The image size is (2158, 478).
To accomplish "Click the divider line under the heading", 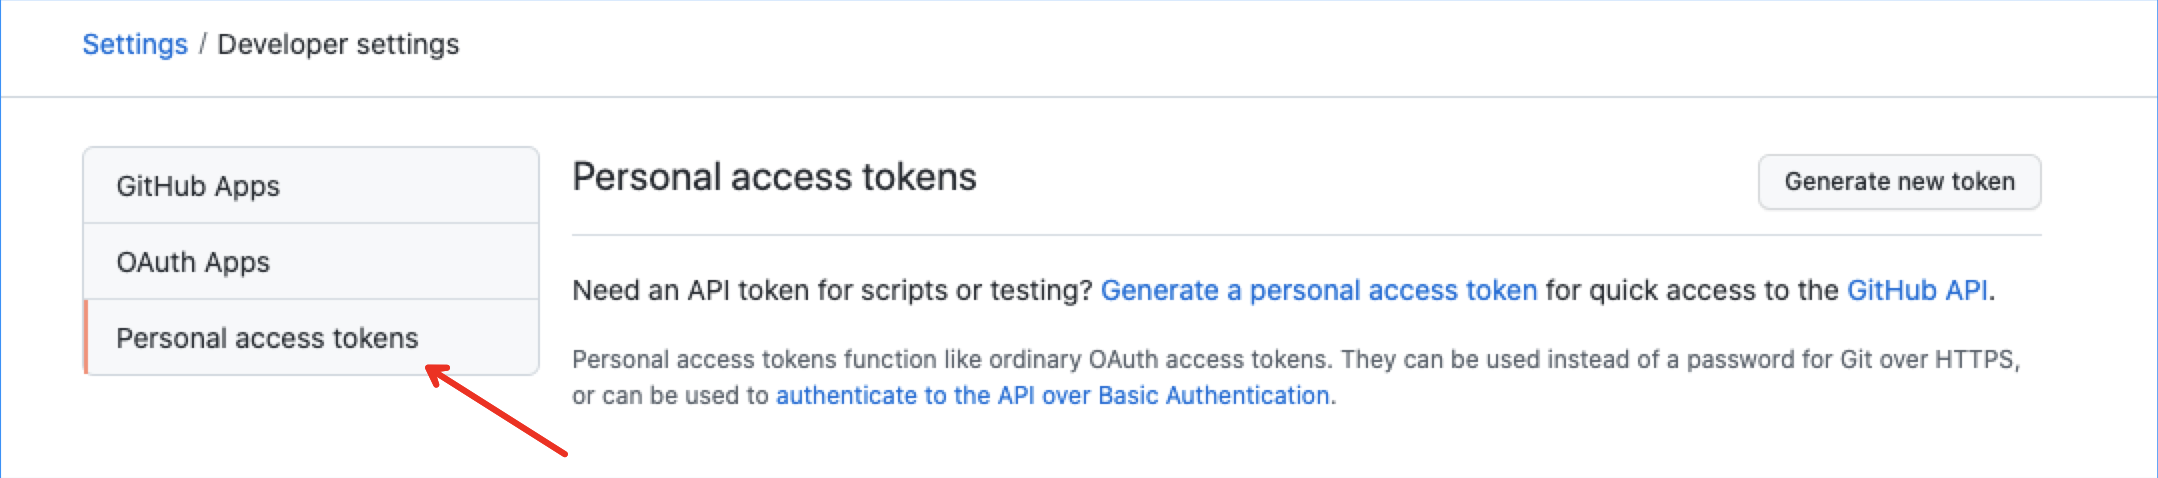I will pyautogui.click(x=1306, y=236).
